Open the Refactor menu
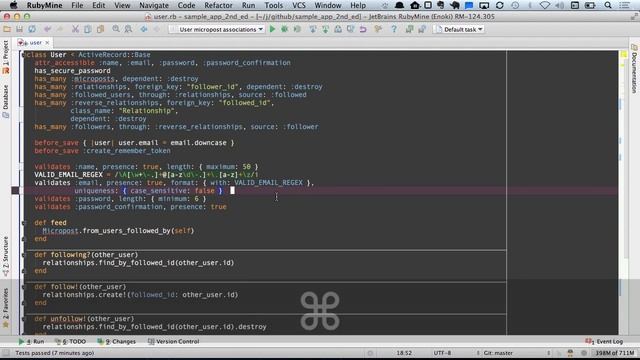 point(218,5)
